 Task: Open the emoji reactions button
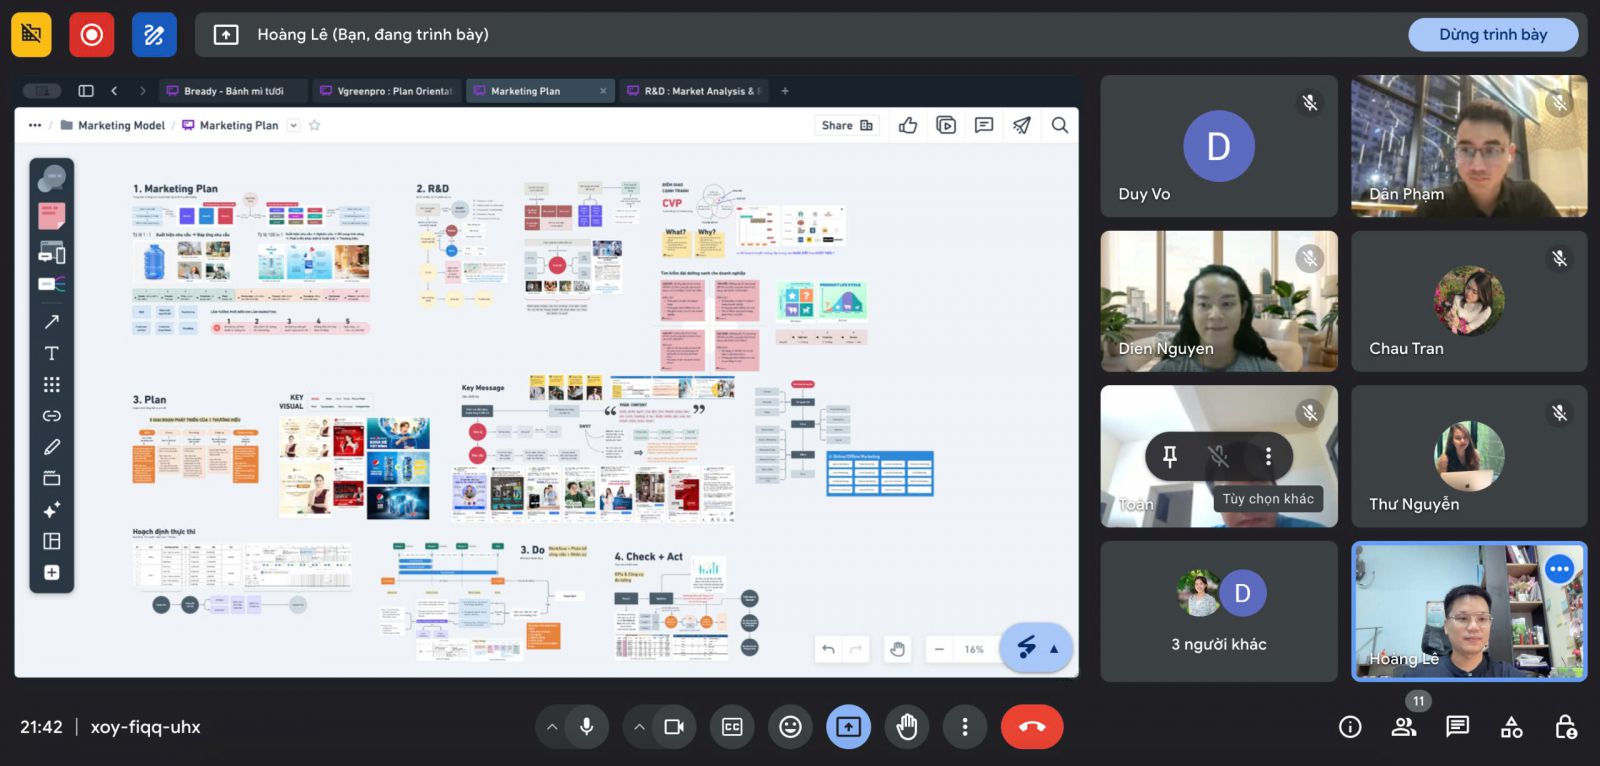click(791, 727)
